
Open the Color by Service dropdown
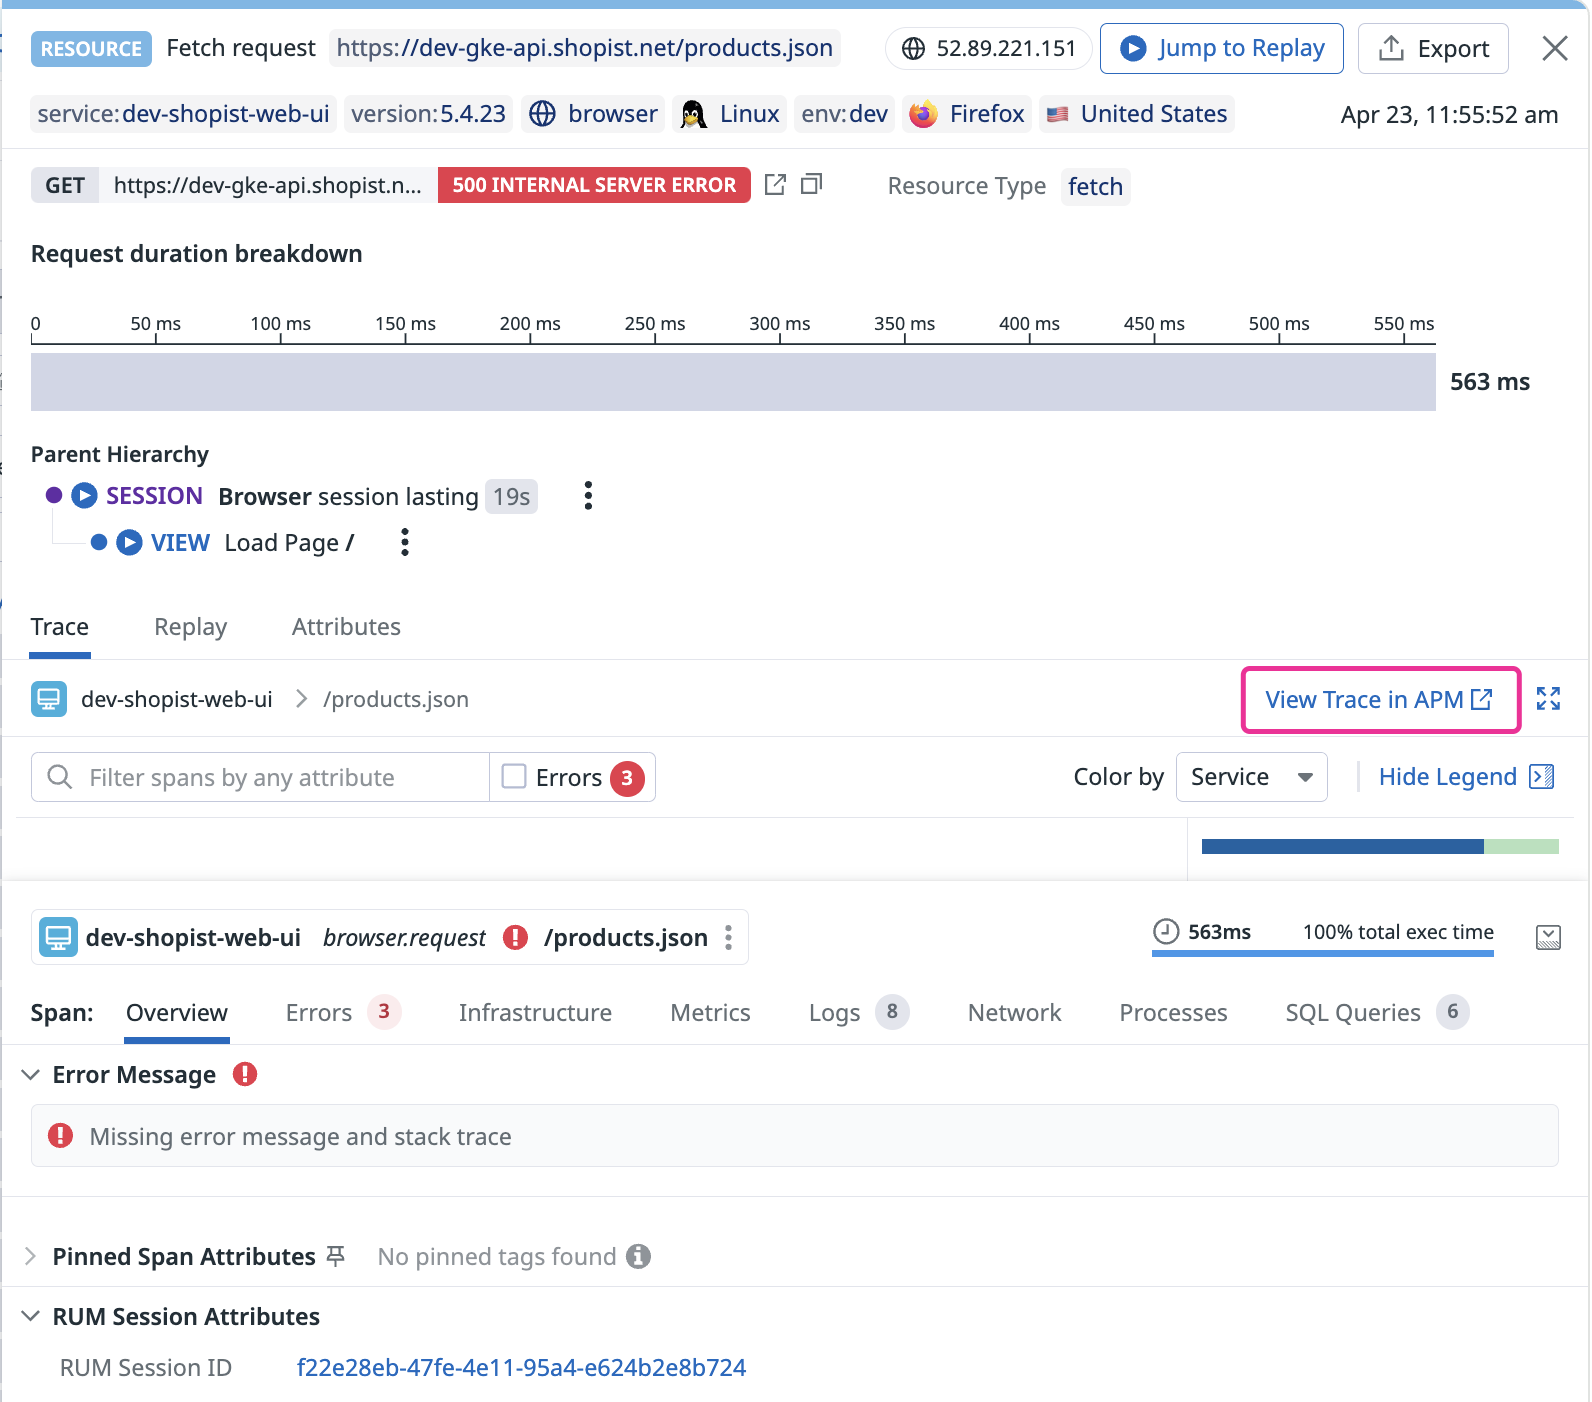coord(1251,777)
